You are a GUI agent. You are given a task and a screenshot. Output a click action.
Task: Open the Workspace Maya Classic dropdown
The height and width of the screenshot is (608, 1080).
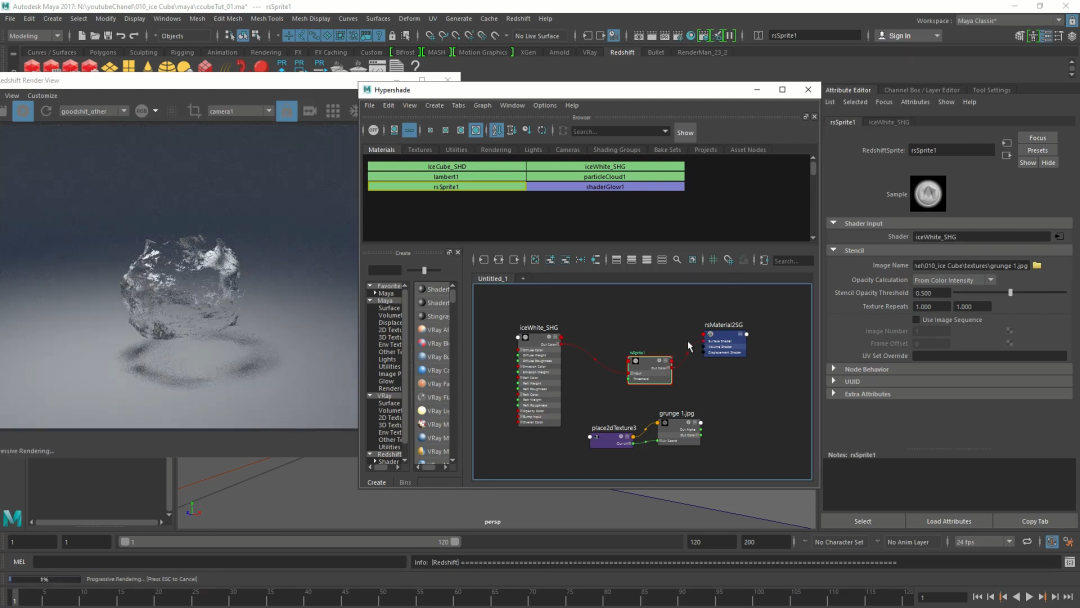tap(1009, 21)
